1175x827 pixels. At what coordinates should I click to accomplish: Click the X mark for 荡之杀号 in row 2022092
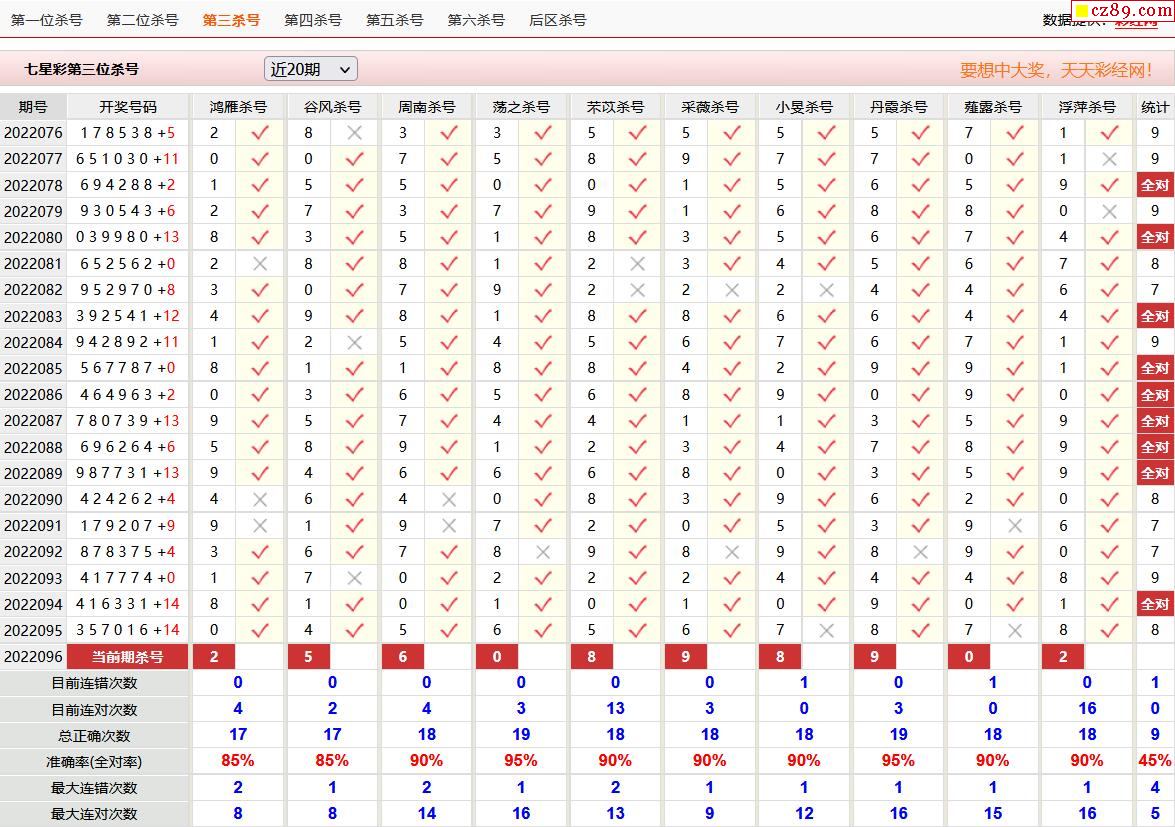[x=543, y=552]
